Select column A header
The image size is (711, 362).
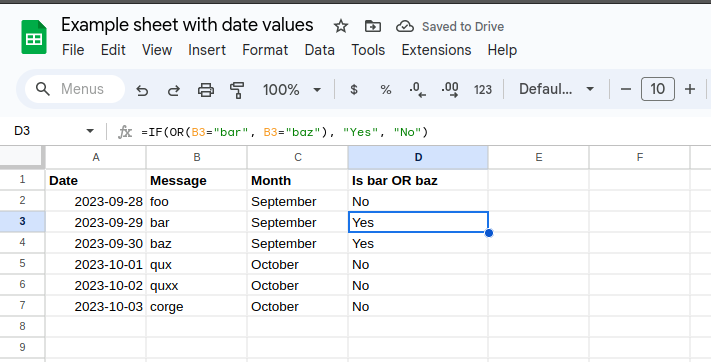click(96, 157)
